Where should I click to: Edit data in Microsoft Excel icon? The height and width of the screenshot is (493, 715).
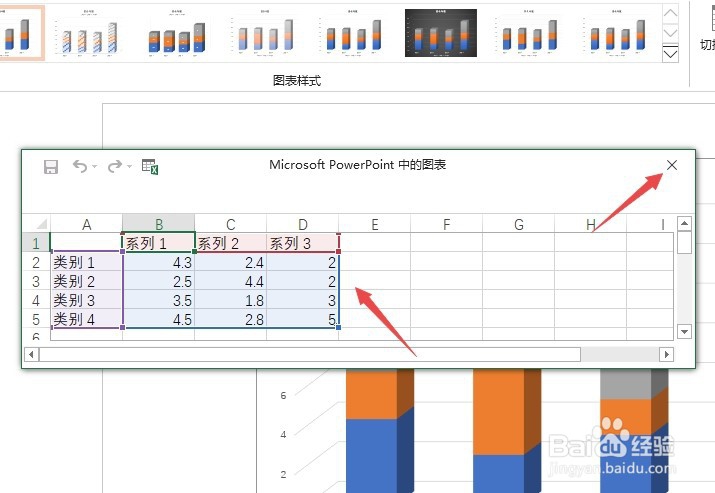pos(150,167)
